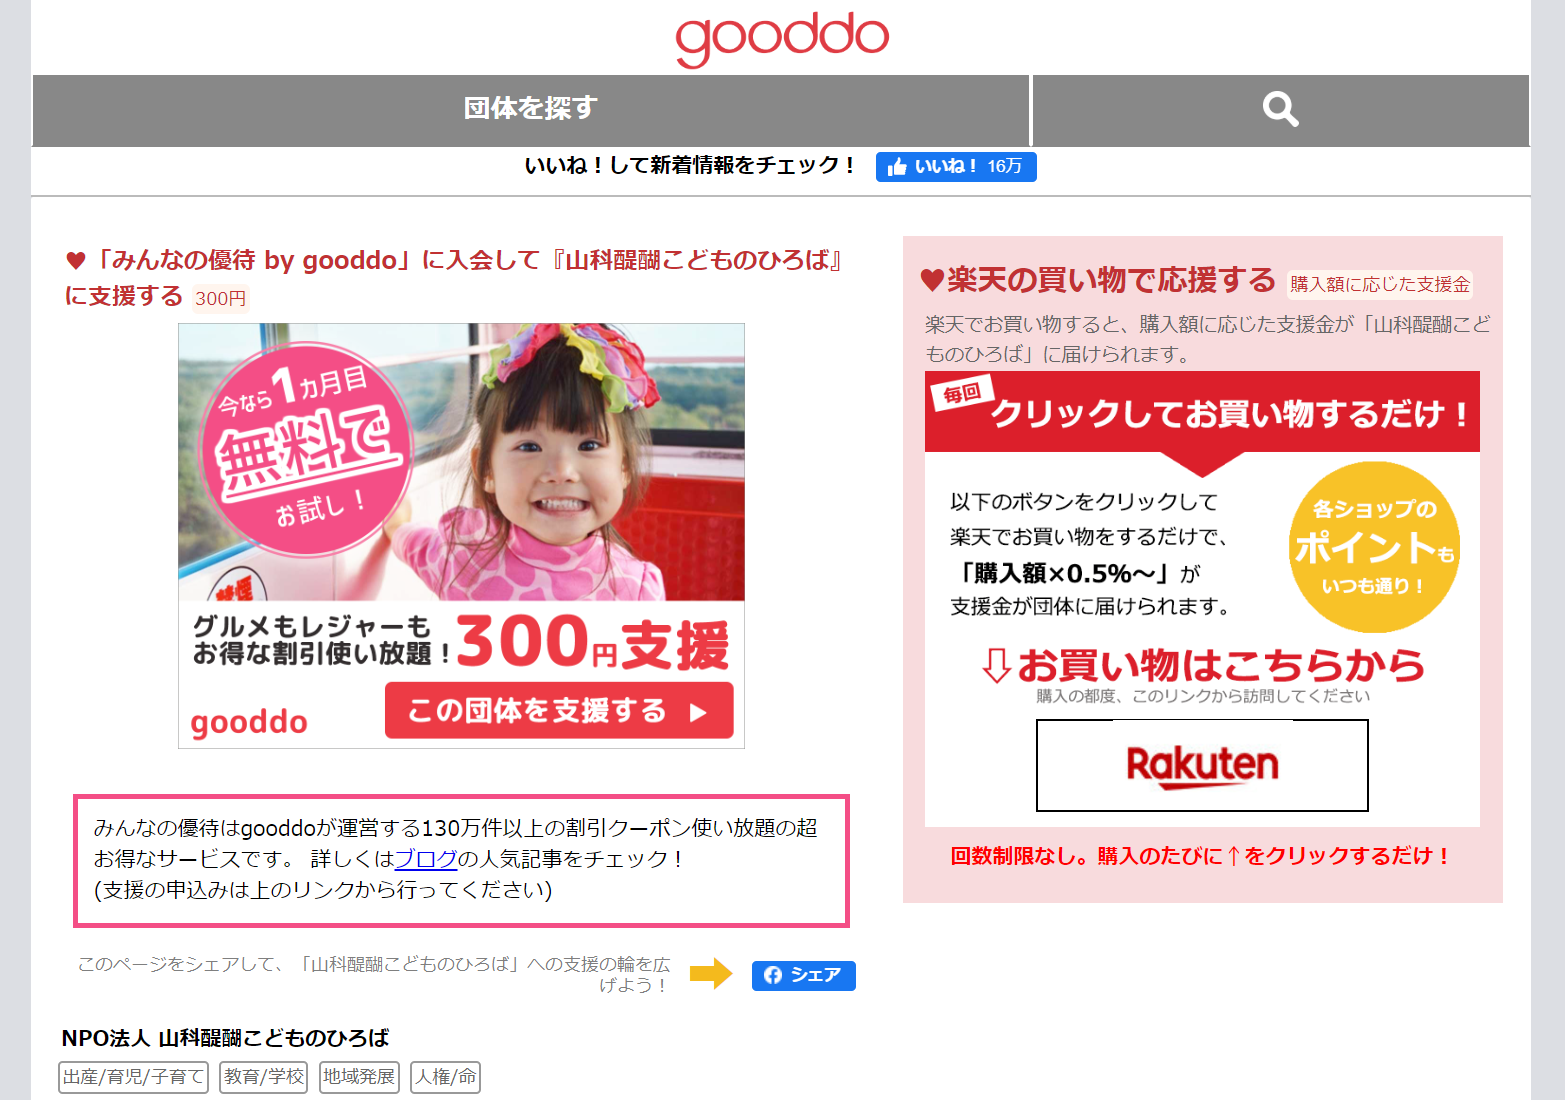Select the 出産/育児/子育て tag
Image resolution: width=1565 pixels, height=1100 pixels.
coord(134,1077)
